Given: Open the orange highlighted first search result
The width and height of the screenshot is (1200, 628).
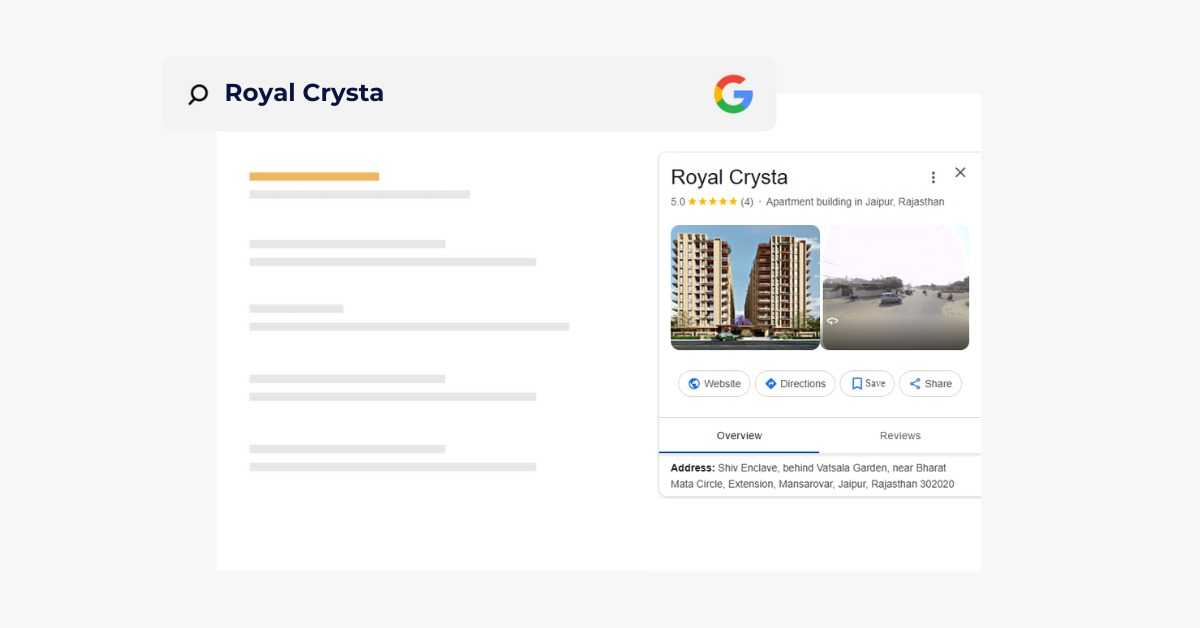Looking at the screenshot, I should click(x=314, y=177).
